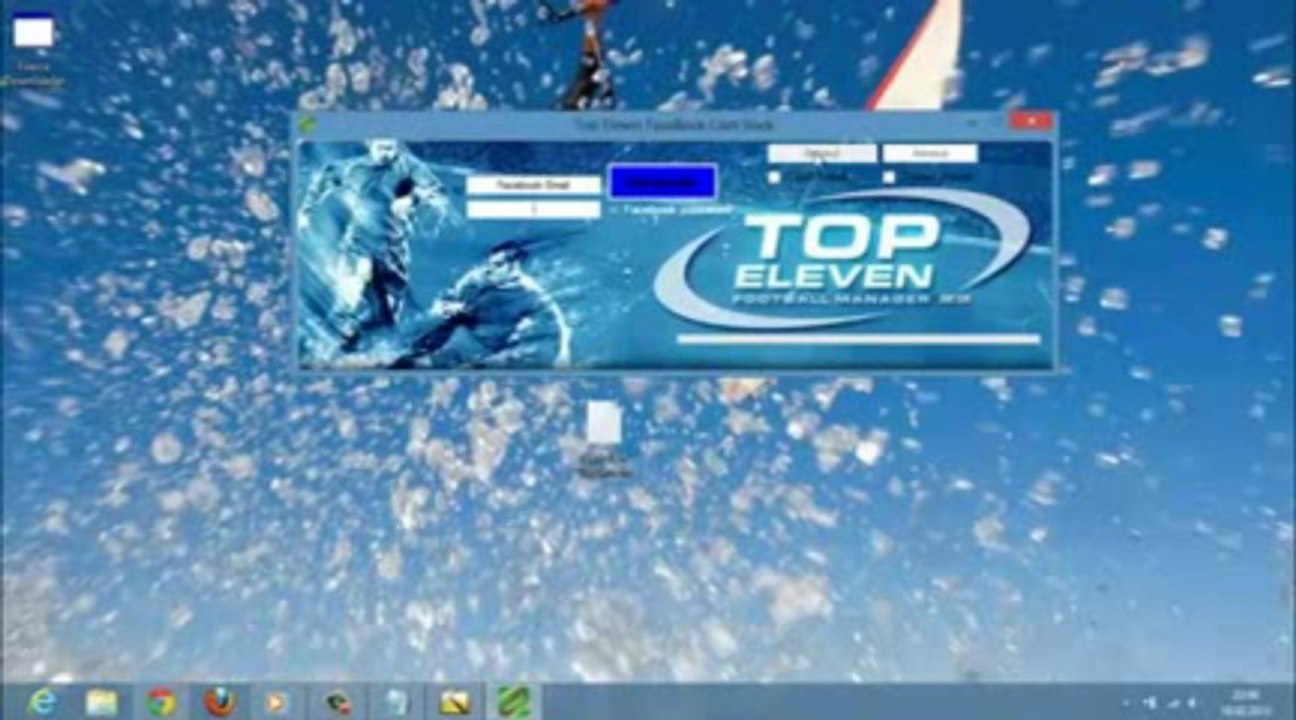Viewport: 1296px width, 720px height.
Task: Select the desktop icon in top-left corner
Action: pos(33,48)
